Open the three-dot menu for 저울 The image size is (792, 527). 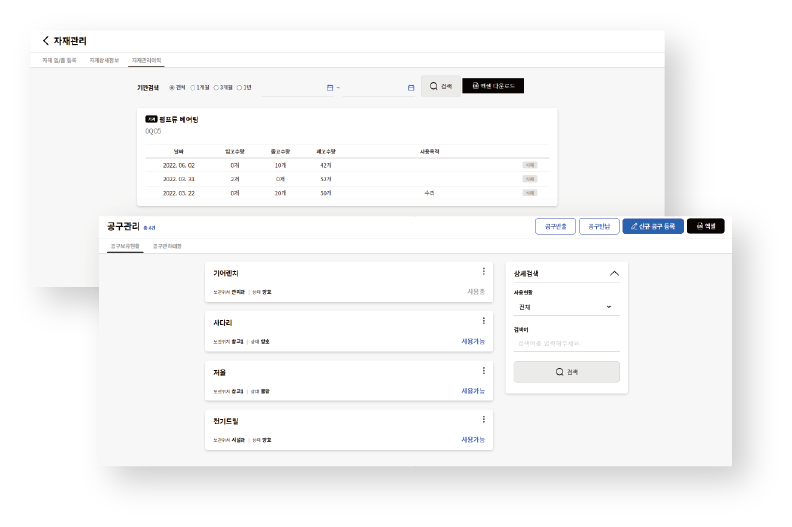tap(484, 370)
